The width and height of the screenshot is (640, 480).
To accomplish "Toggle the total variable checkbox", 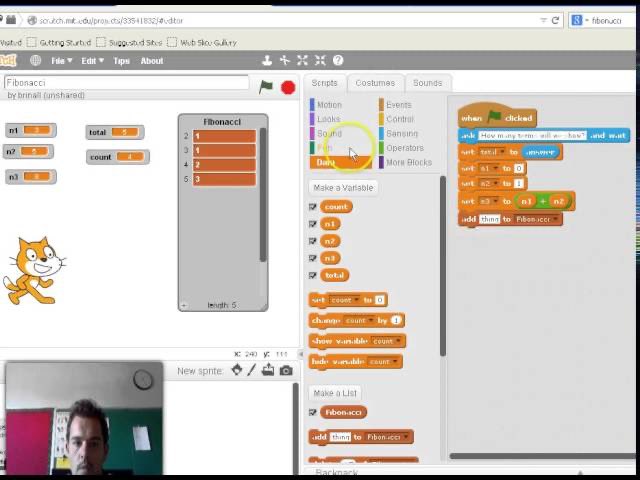I will (x=313, y=276).
